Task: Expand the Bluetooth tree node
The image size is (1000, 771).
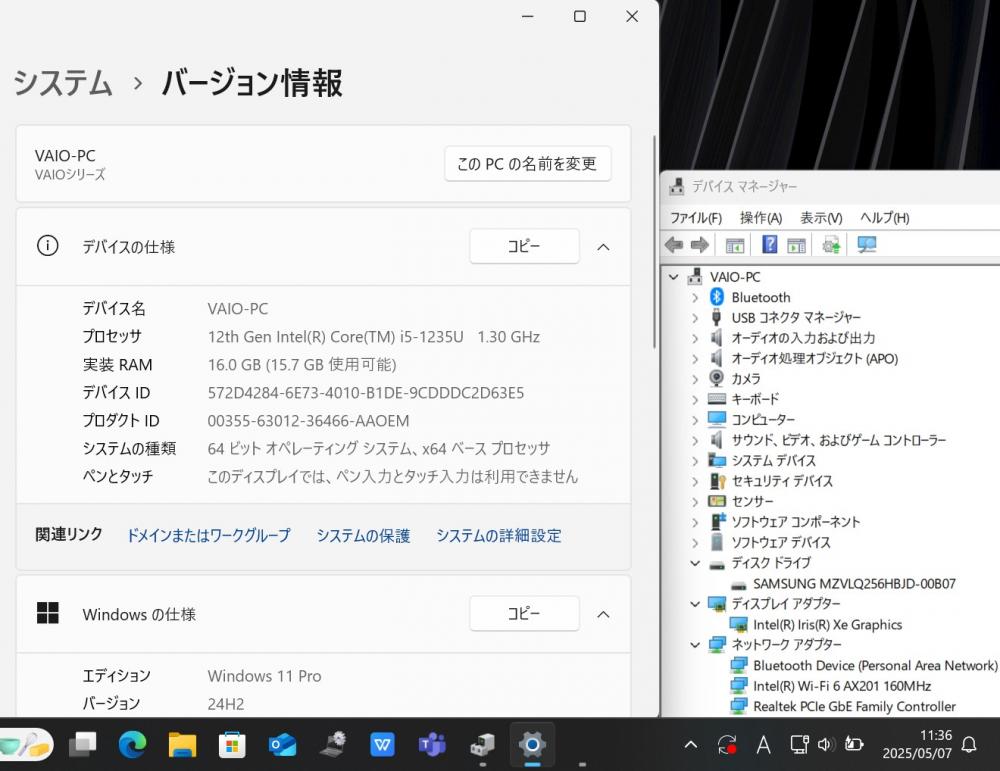Action: point(695,297)
